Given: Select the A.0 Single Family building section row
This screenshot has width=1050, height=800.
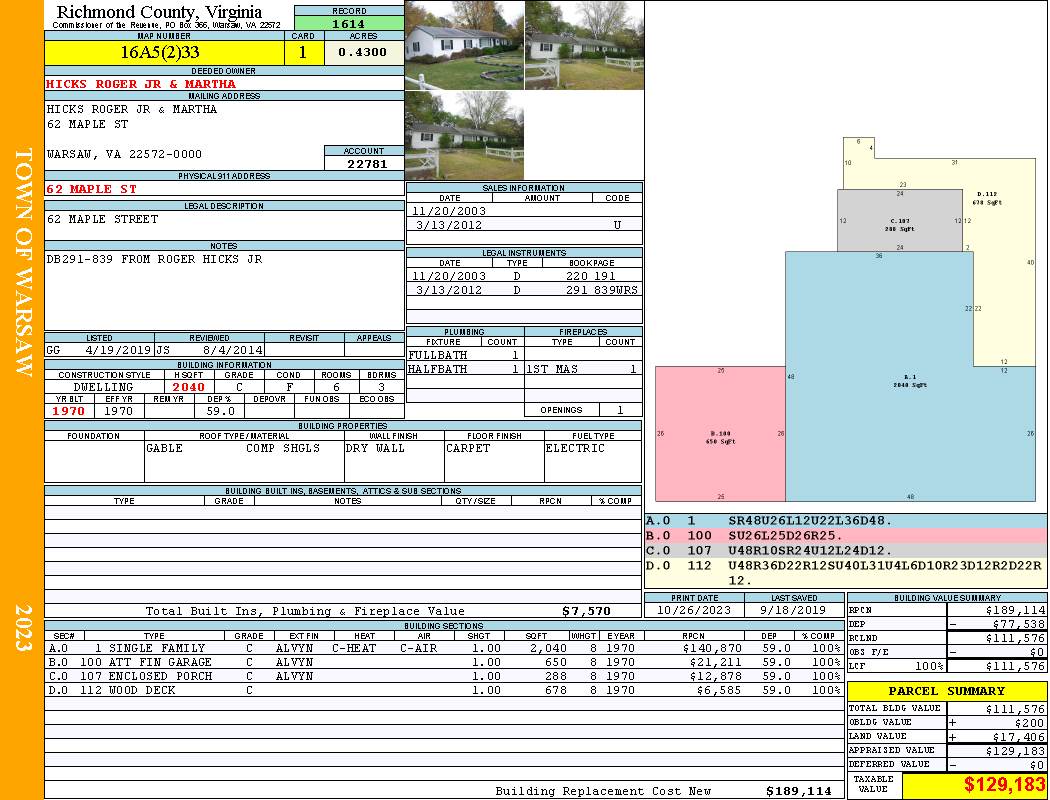Looking at the screenshot, I should click(443, 648).
